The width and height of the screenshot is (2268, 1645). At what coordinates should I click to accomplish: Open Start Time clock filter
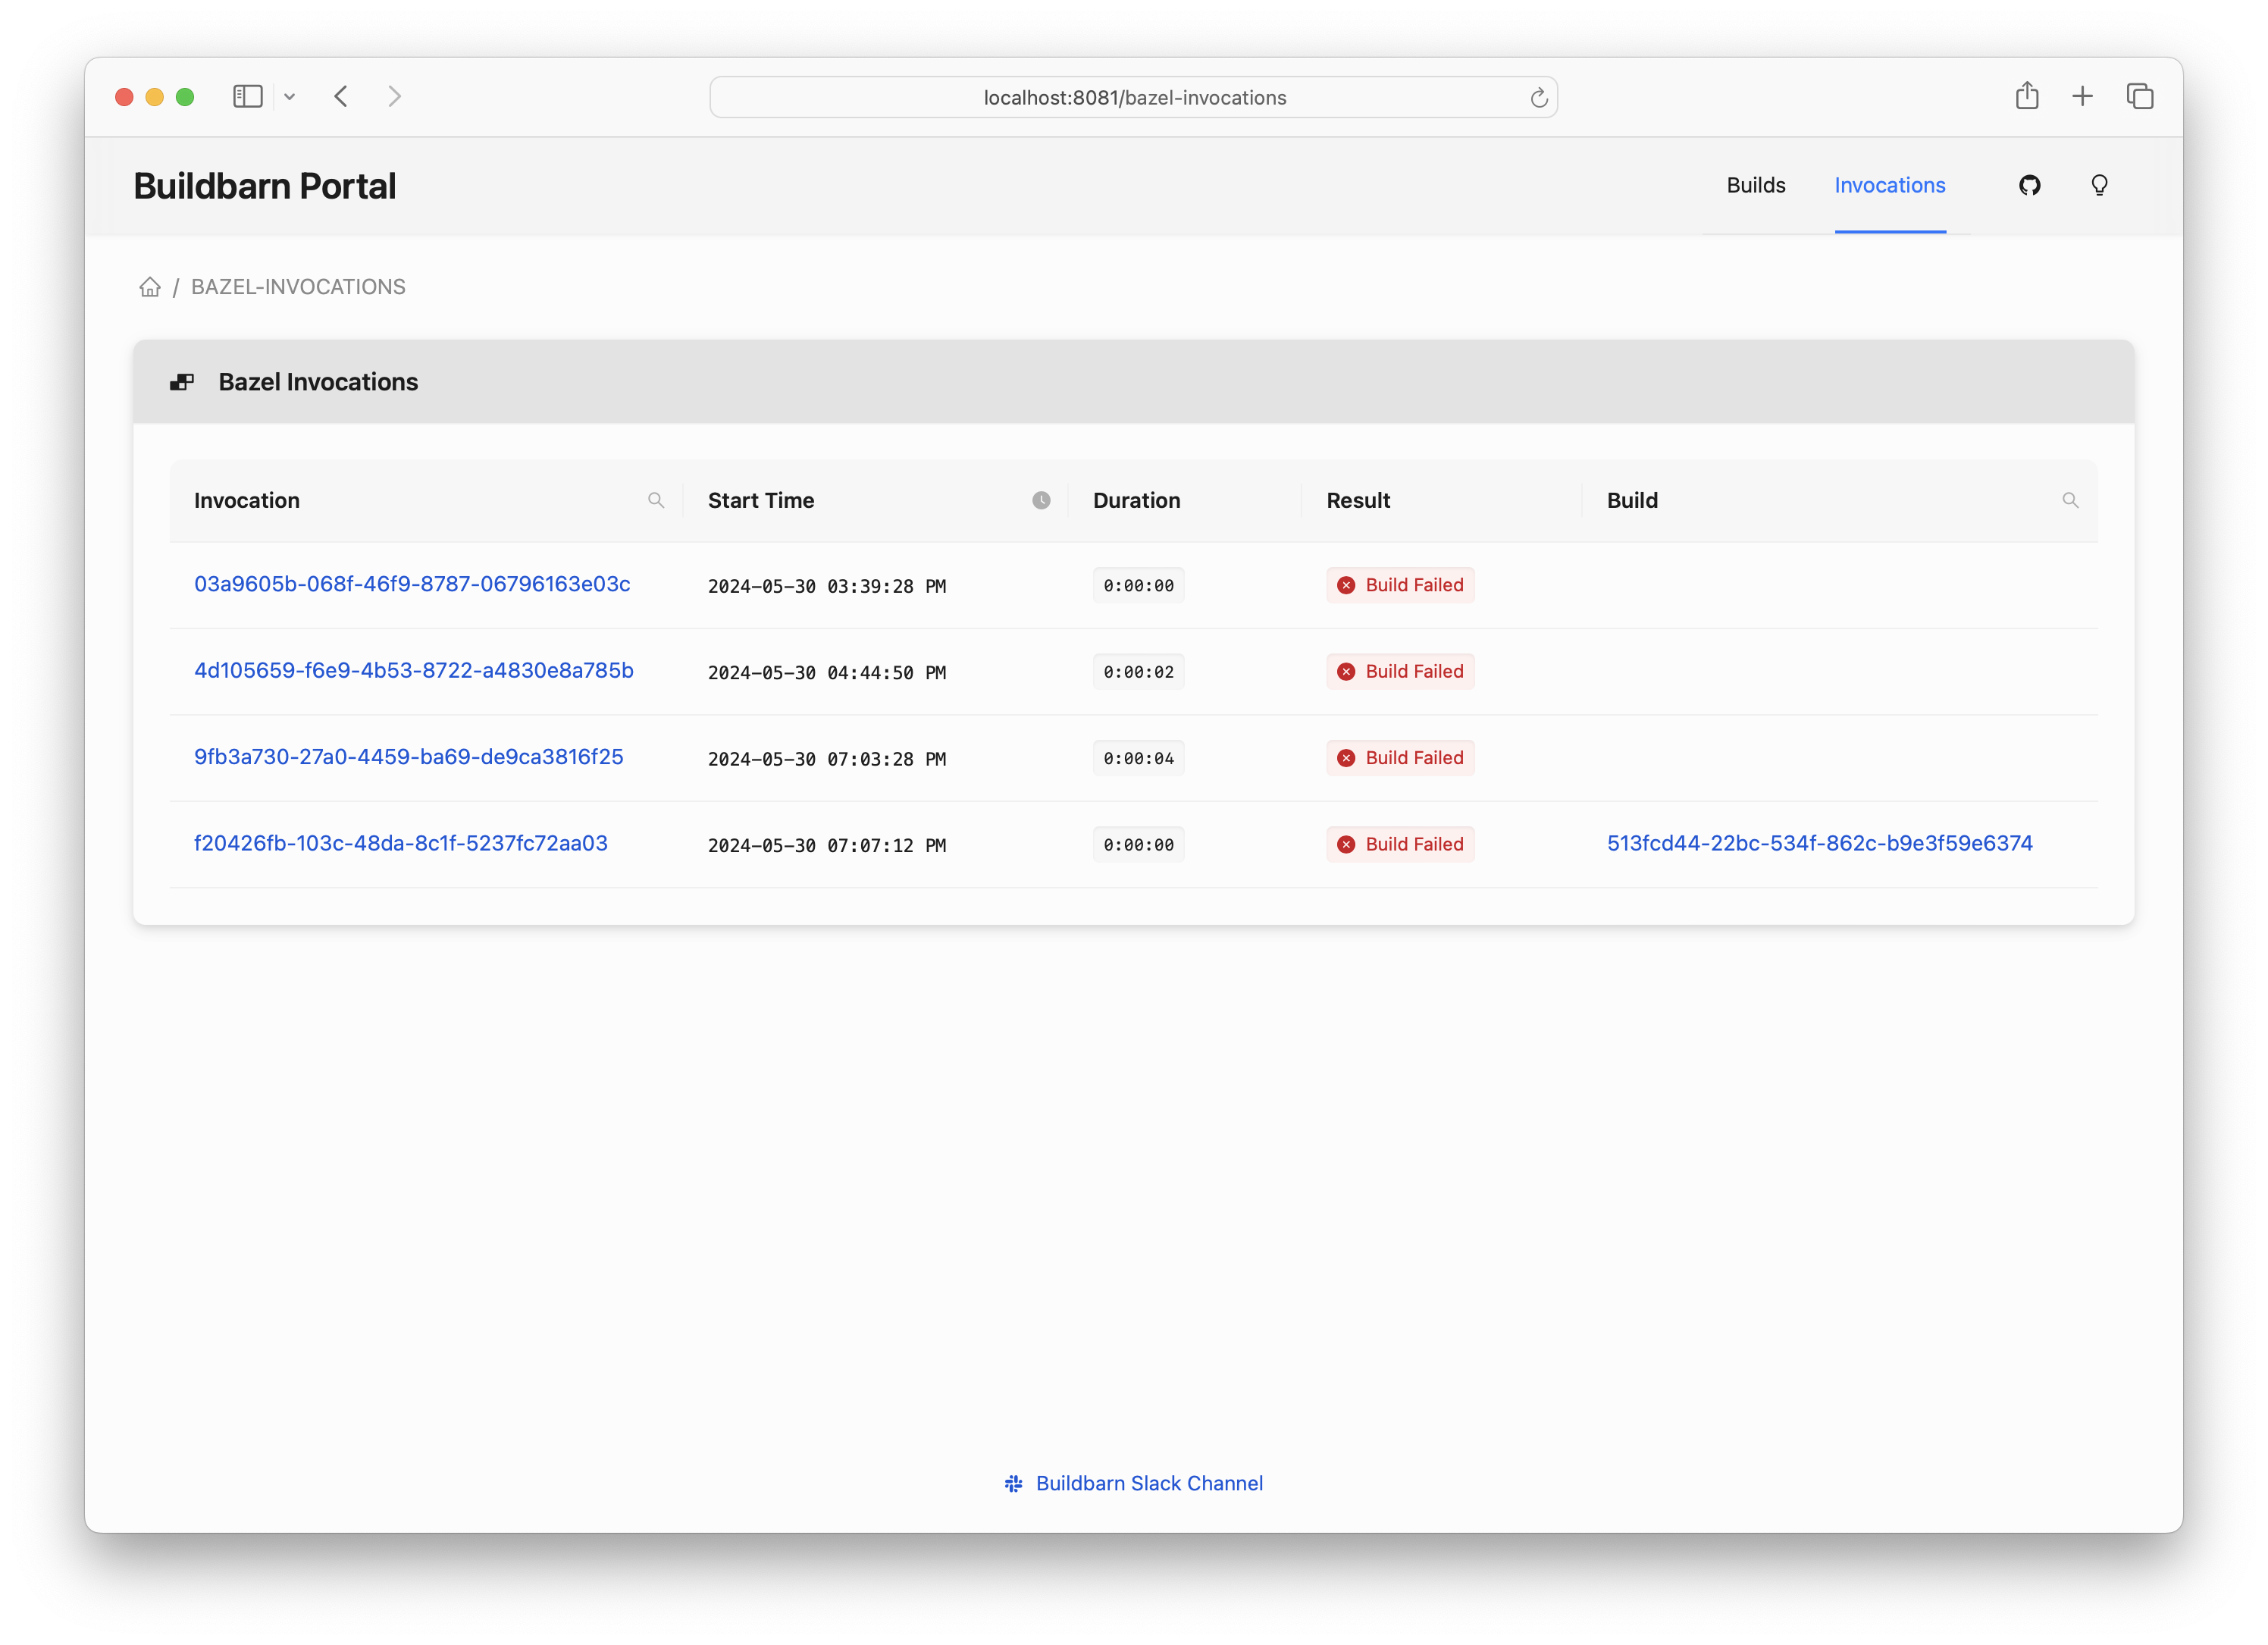coord(1041,500)
